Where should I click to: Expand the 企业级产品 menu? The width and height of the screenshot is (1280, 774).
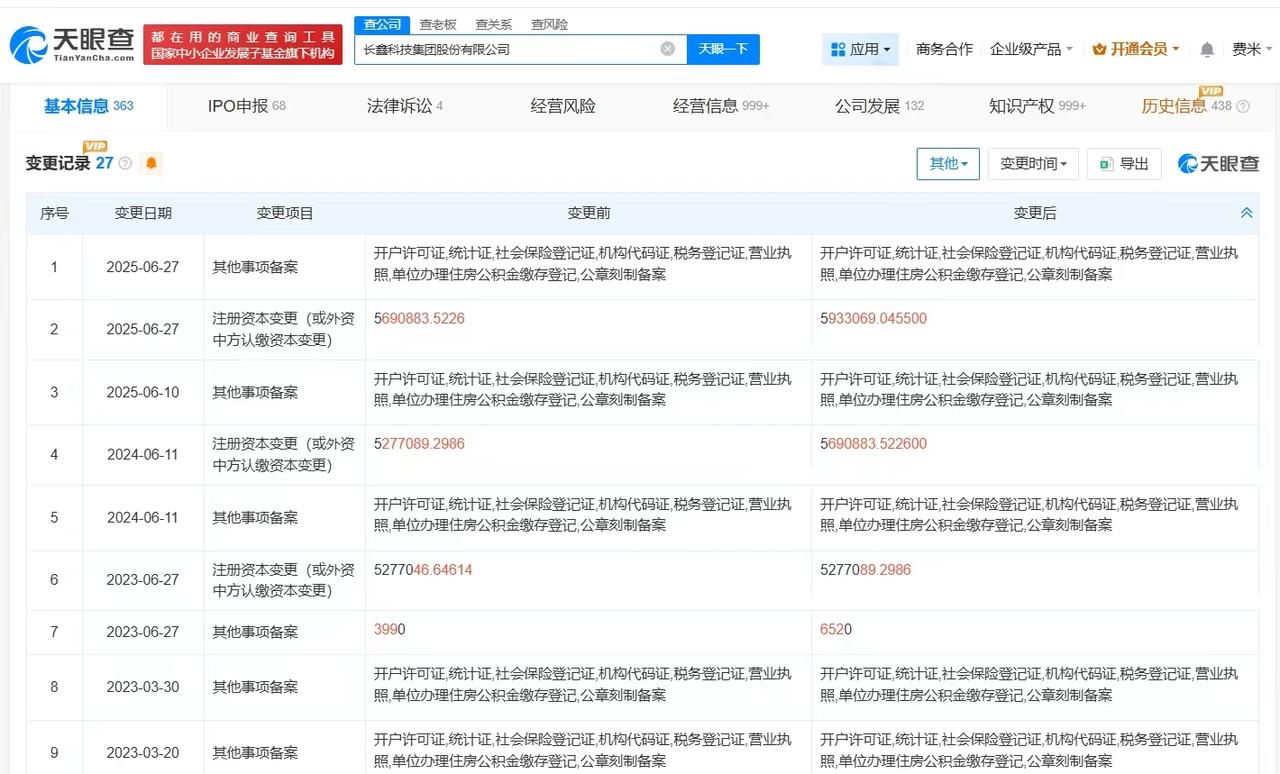coord(1031,49)
